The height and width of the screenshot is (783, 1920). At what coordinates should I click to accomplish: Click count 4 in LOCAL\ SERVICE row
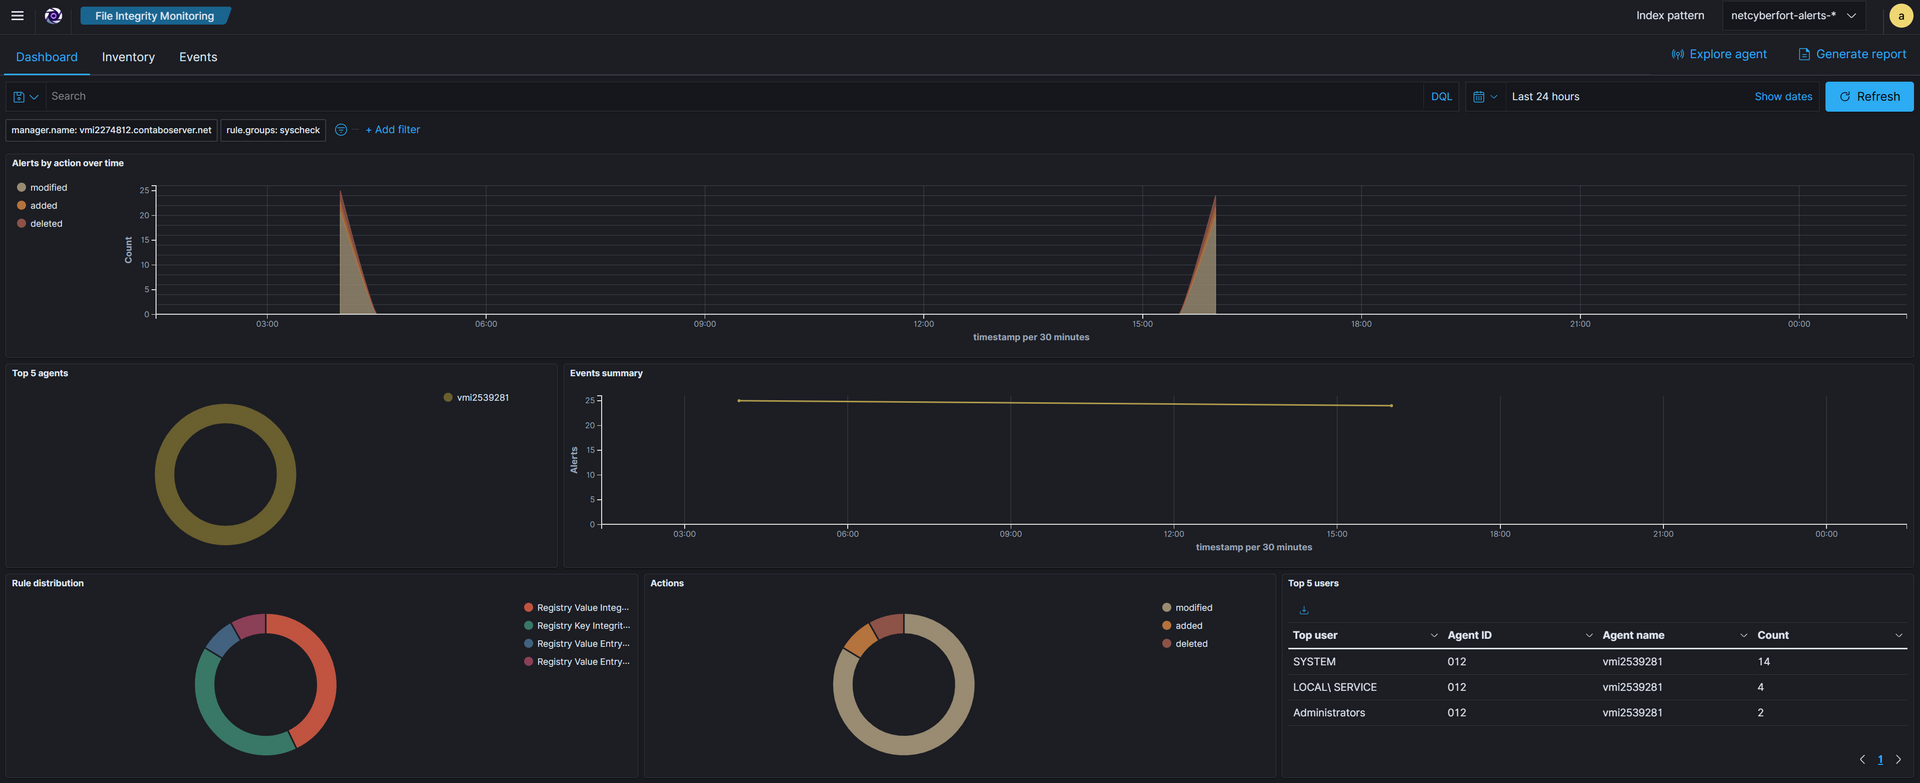coord(1761,688)
